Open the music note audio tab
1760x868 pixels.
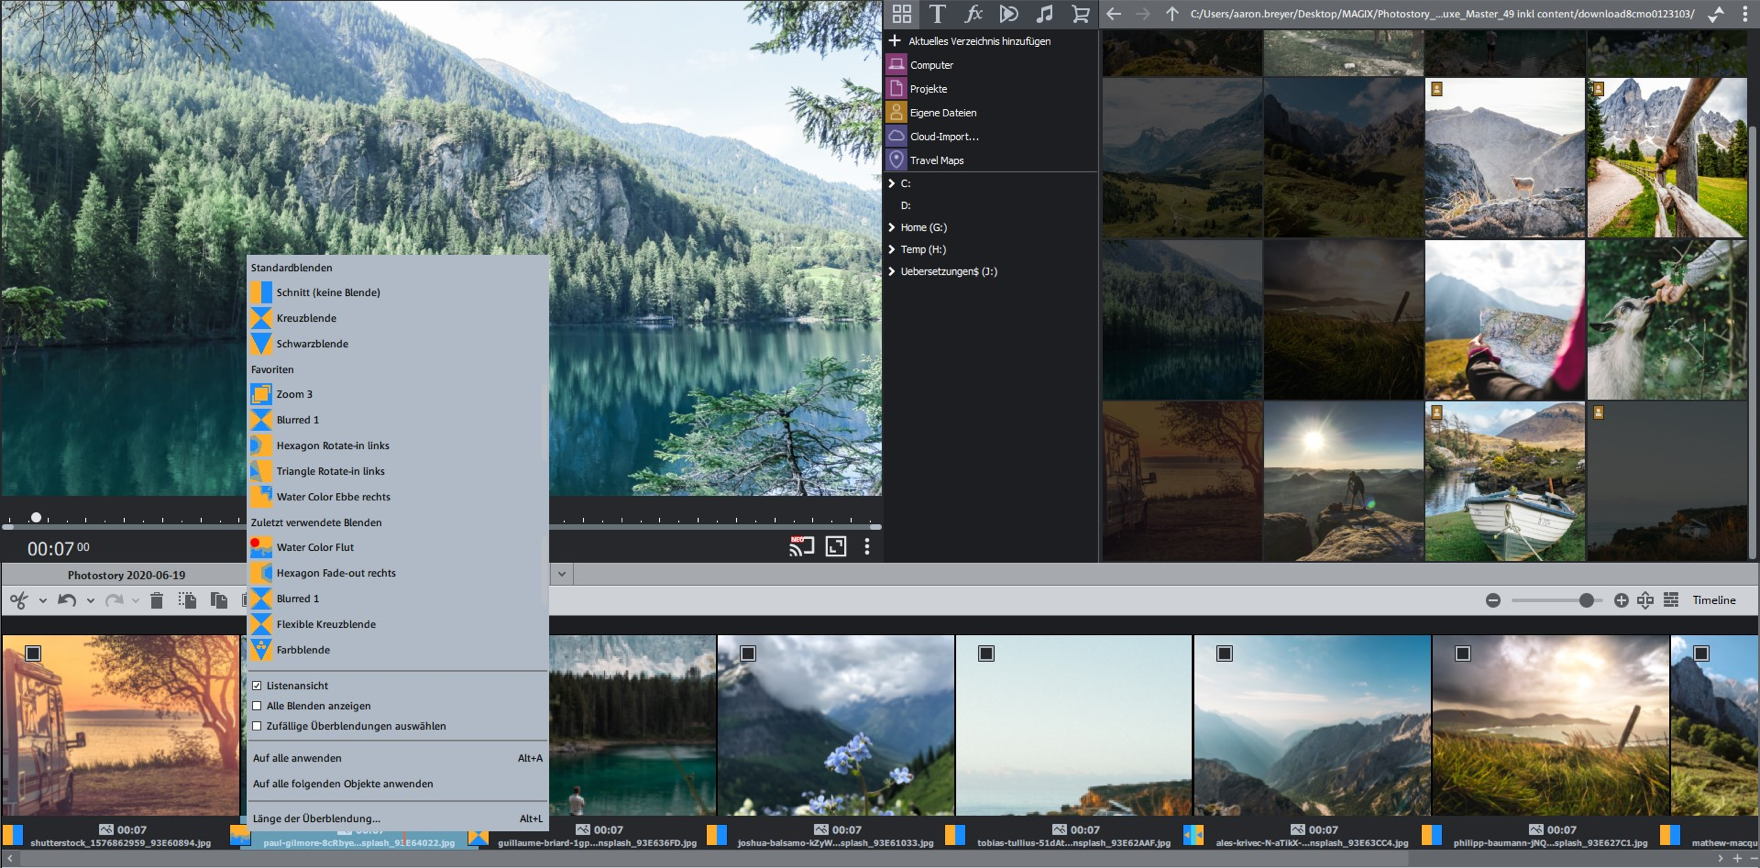coord(1044,14)
